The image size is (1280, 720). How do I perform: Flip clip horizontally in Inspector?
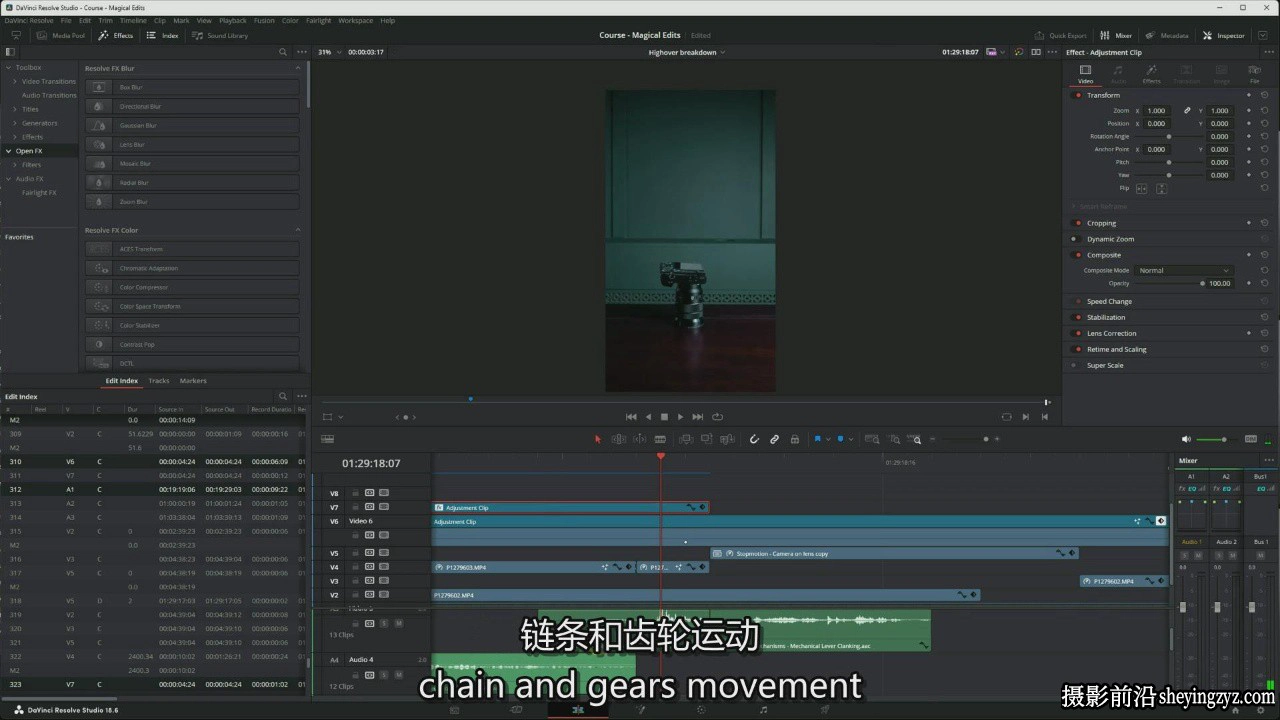(1142, 188)
